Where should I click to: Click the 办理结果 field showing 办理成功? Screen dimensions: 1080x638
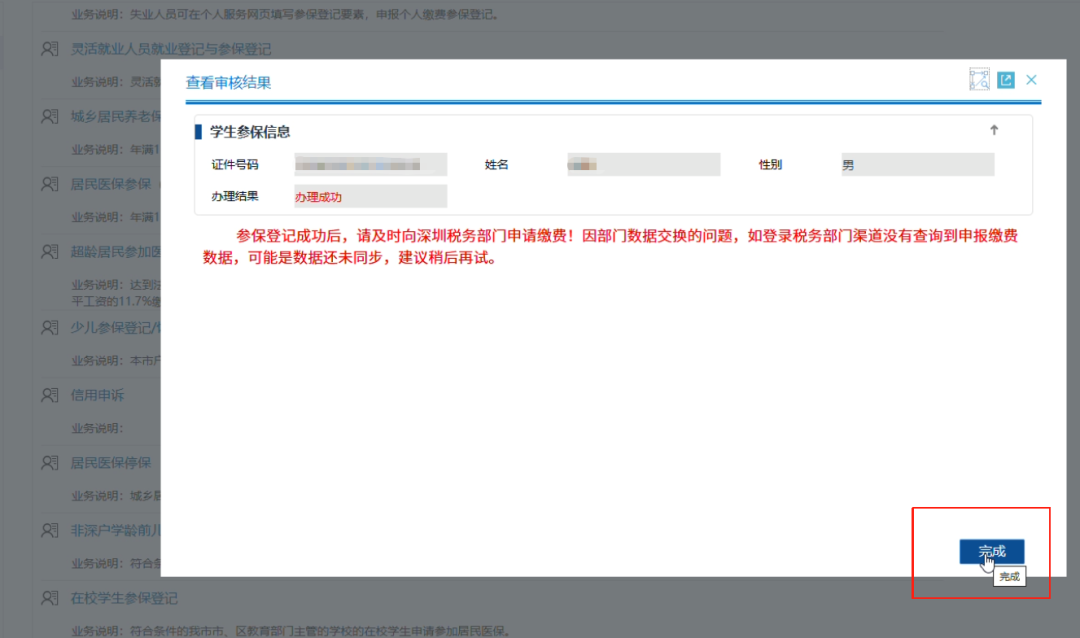[370, 197]
